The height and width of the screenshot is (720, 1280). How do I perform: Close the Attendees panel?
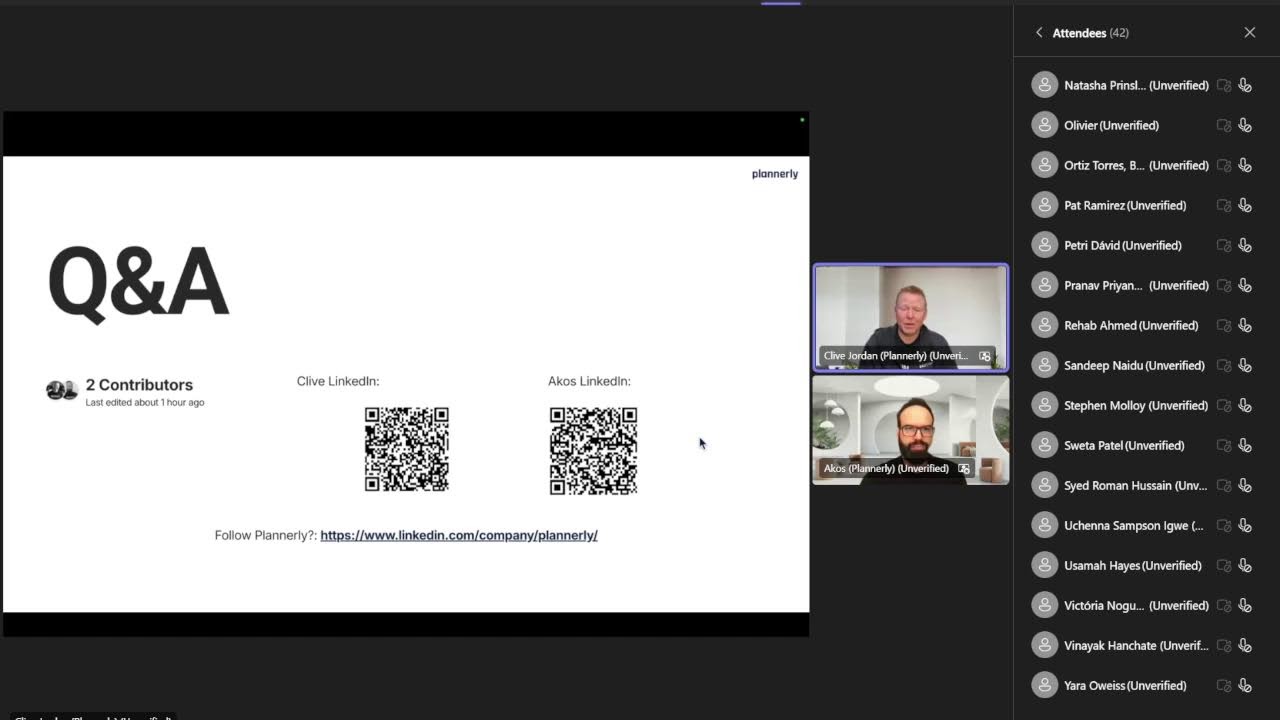tap(1250, 33)
